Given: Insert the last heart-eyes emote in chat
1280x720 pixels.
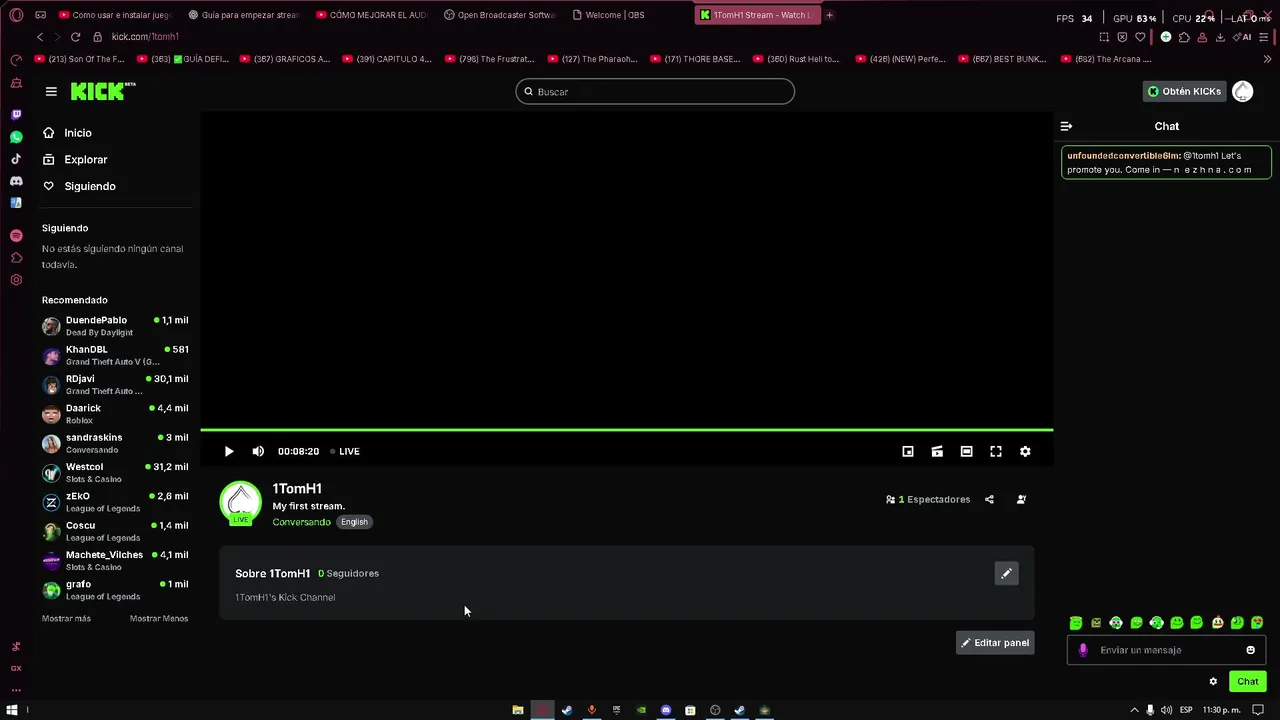Looking at the screenshot, I should tap(1257, 623).
